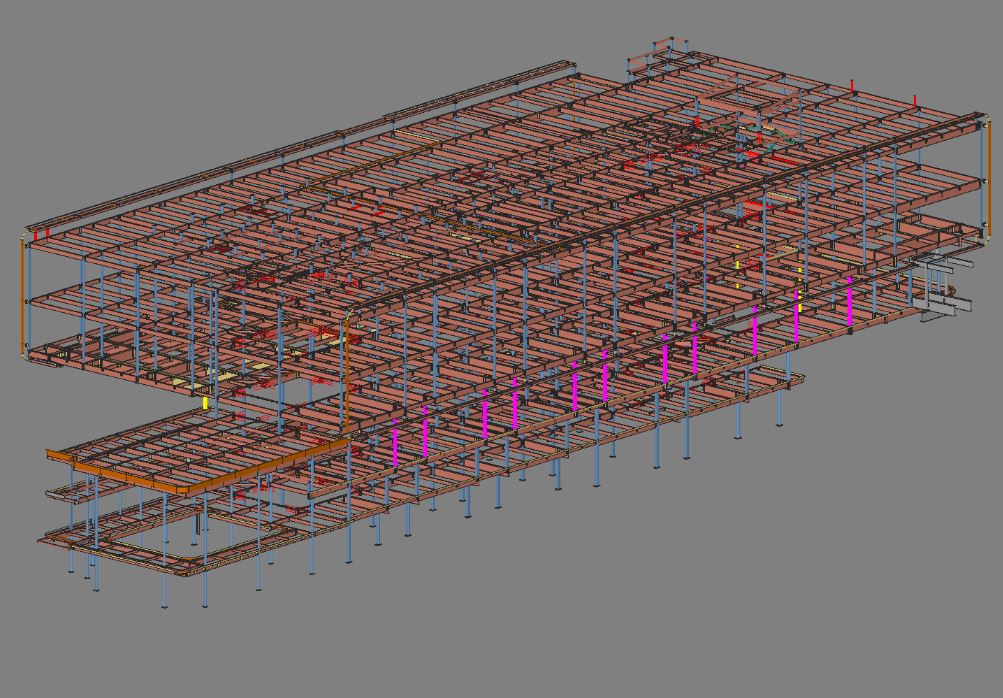1003x698 pixels.
Task: Click the left red post on the far roof edge
Action: click(852, 87)
